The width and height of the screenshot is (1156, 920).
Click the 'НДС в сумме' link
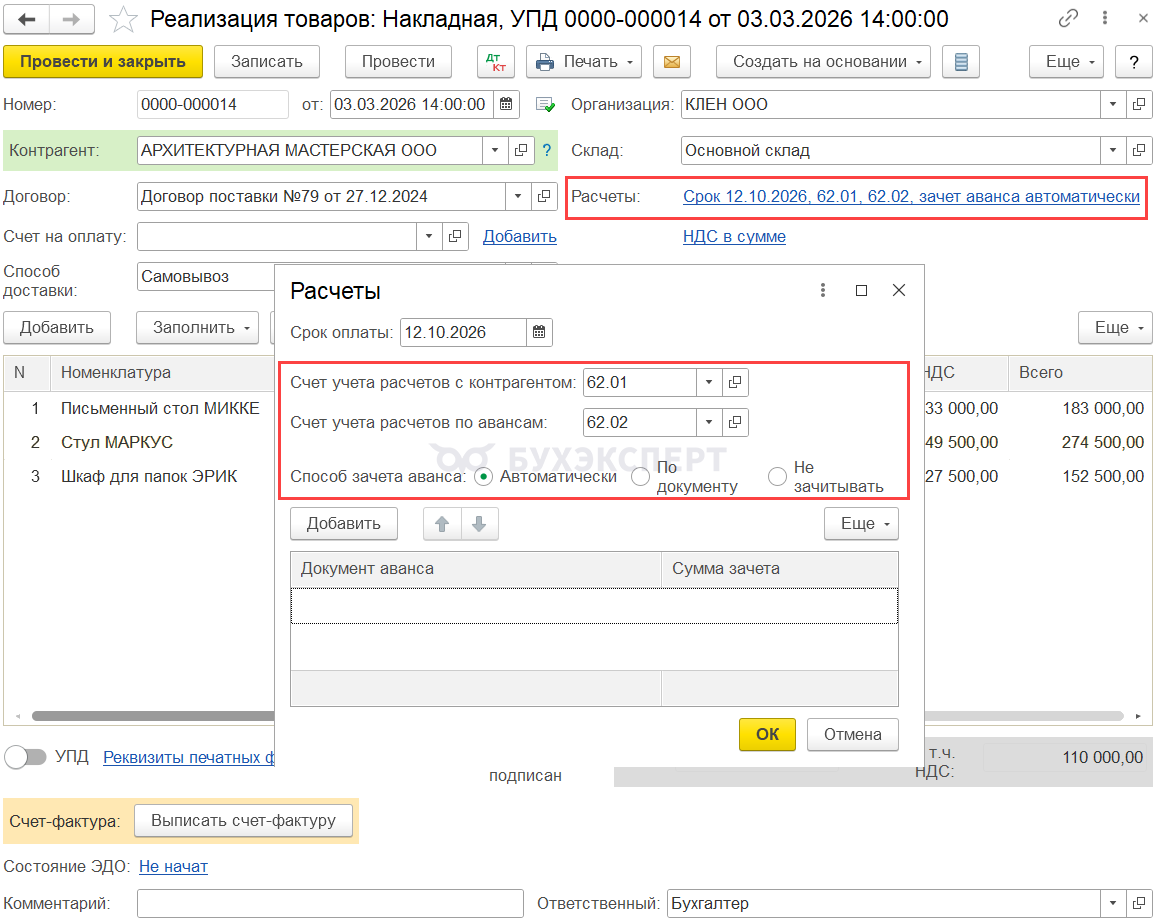[734, 237]
